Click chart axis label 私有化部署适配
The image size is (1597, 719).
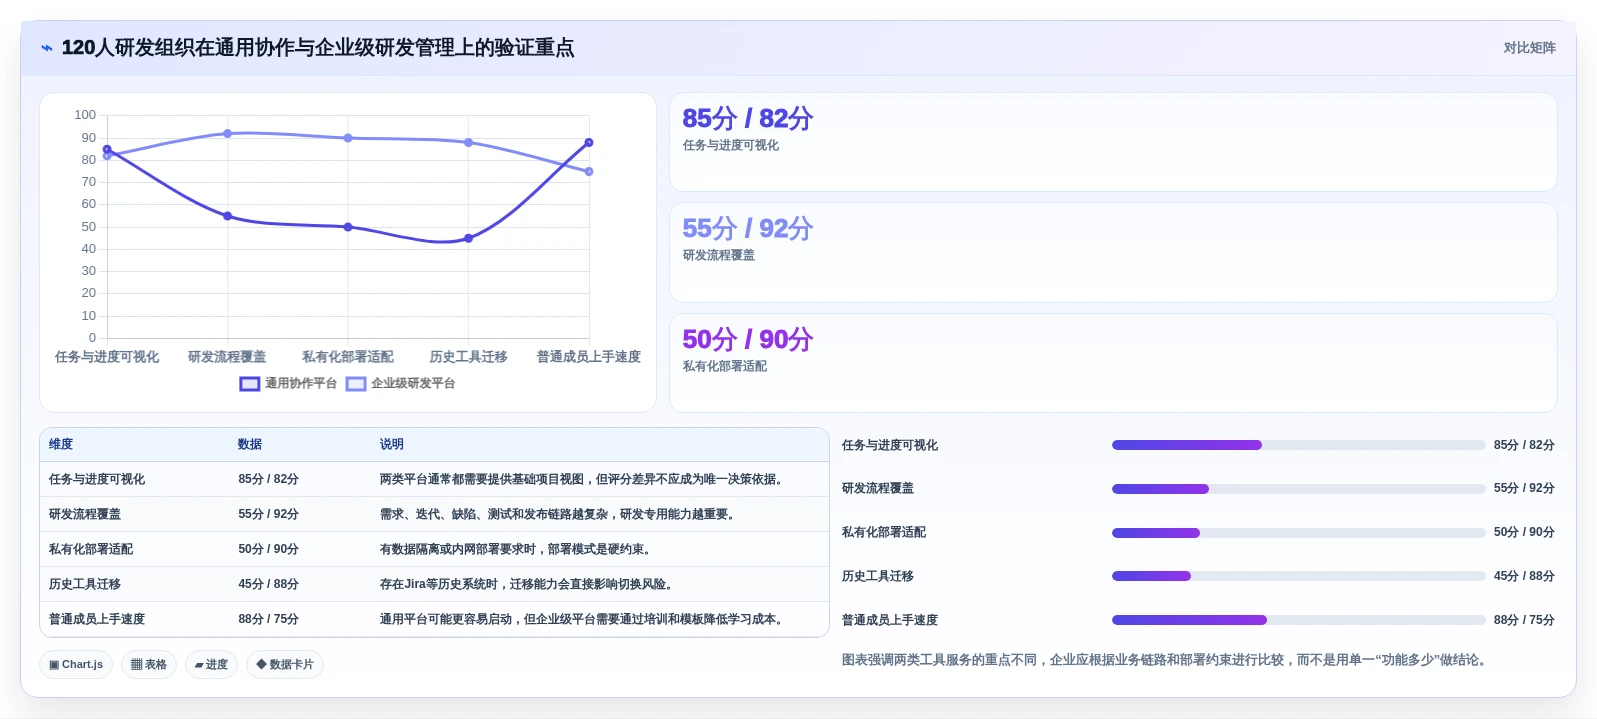[348, 357]
